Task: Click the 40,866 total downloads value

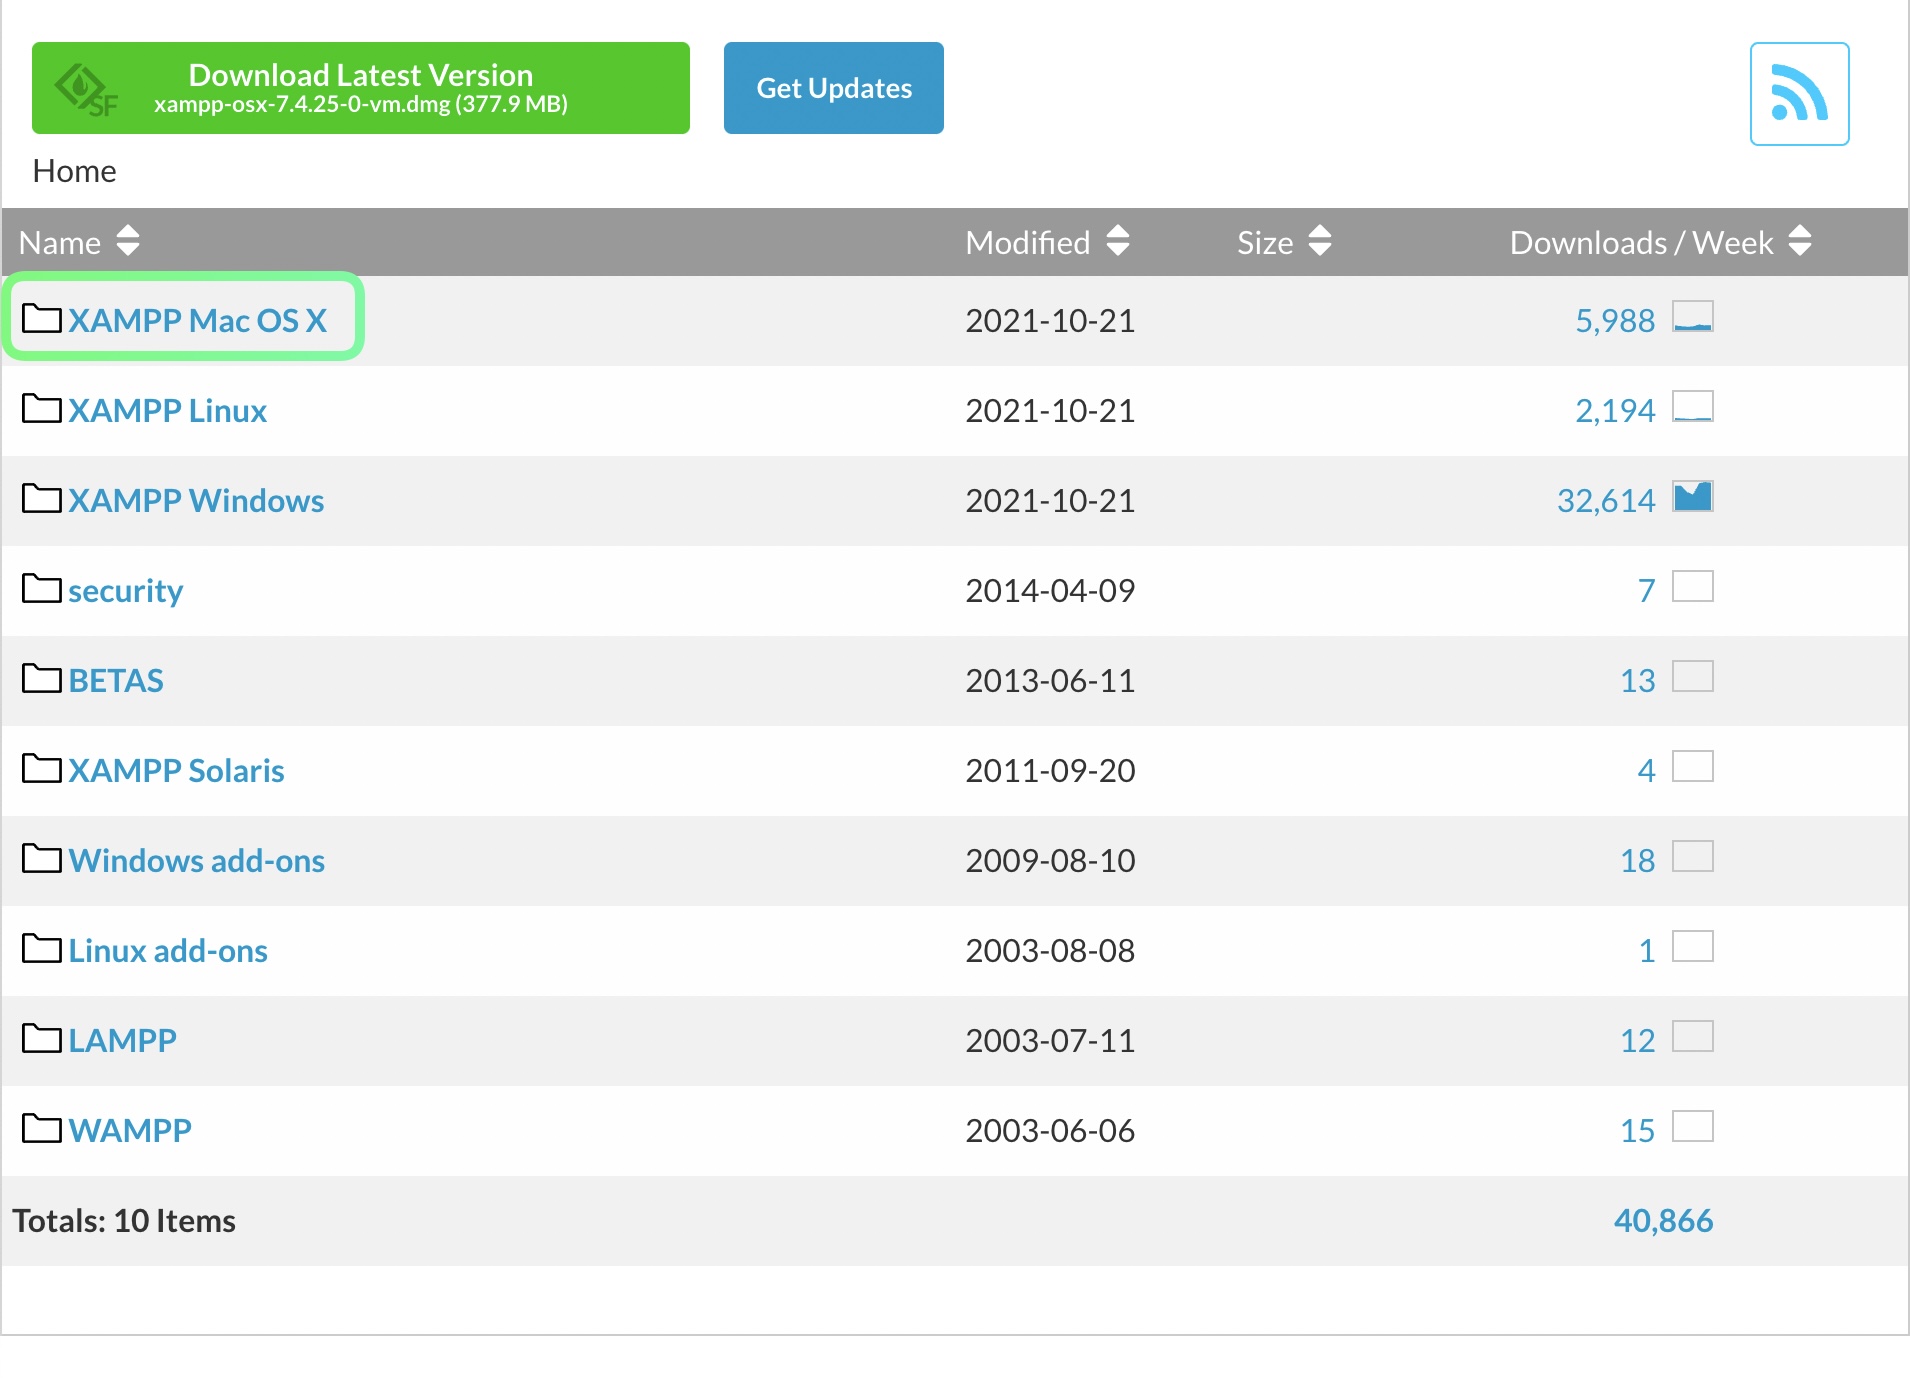Action: (x=1663, y=1220)
